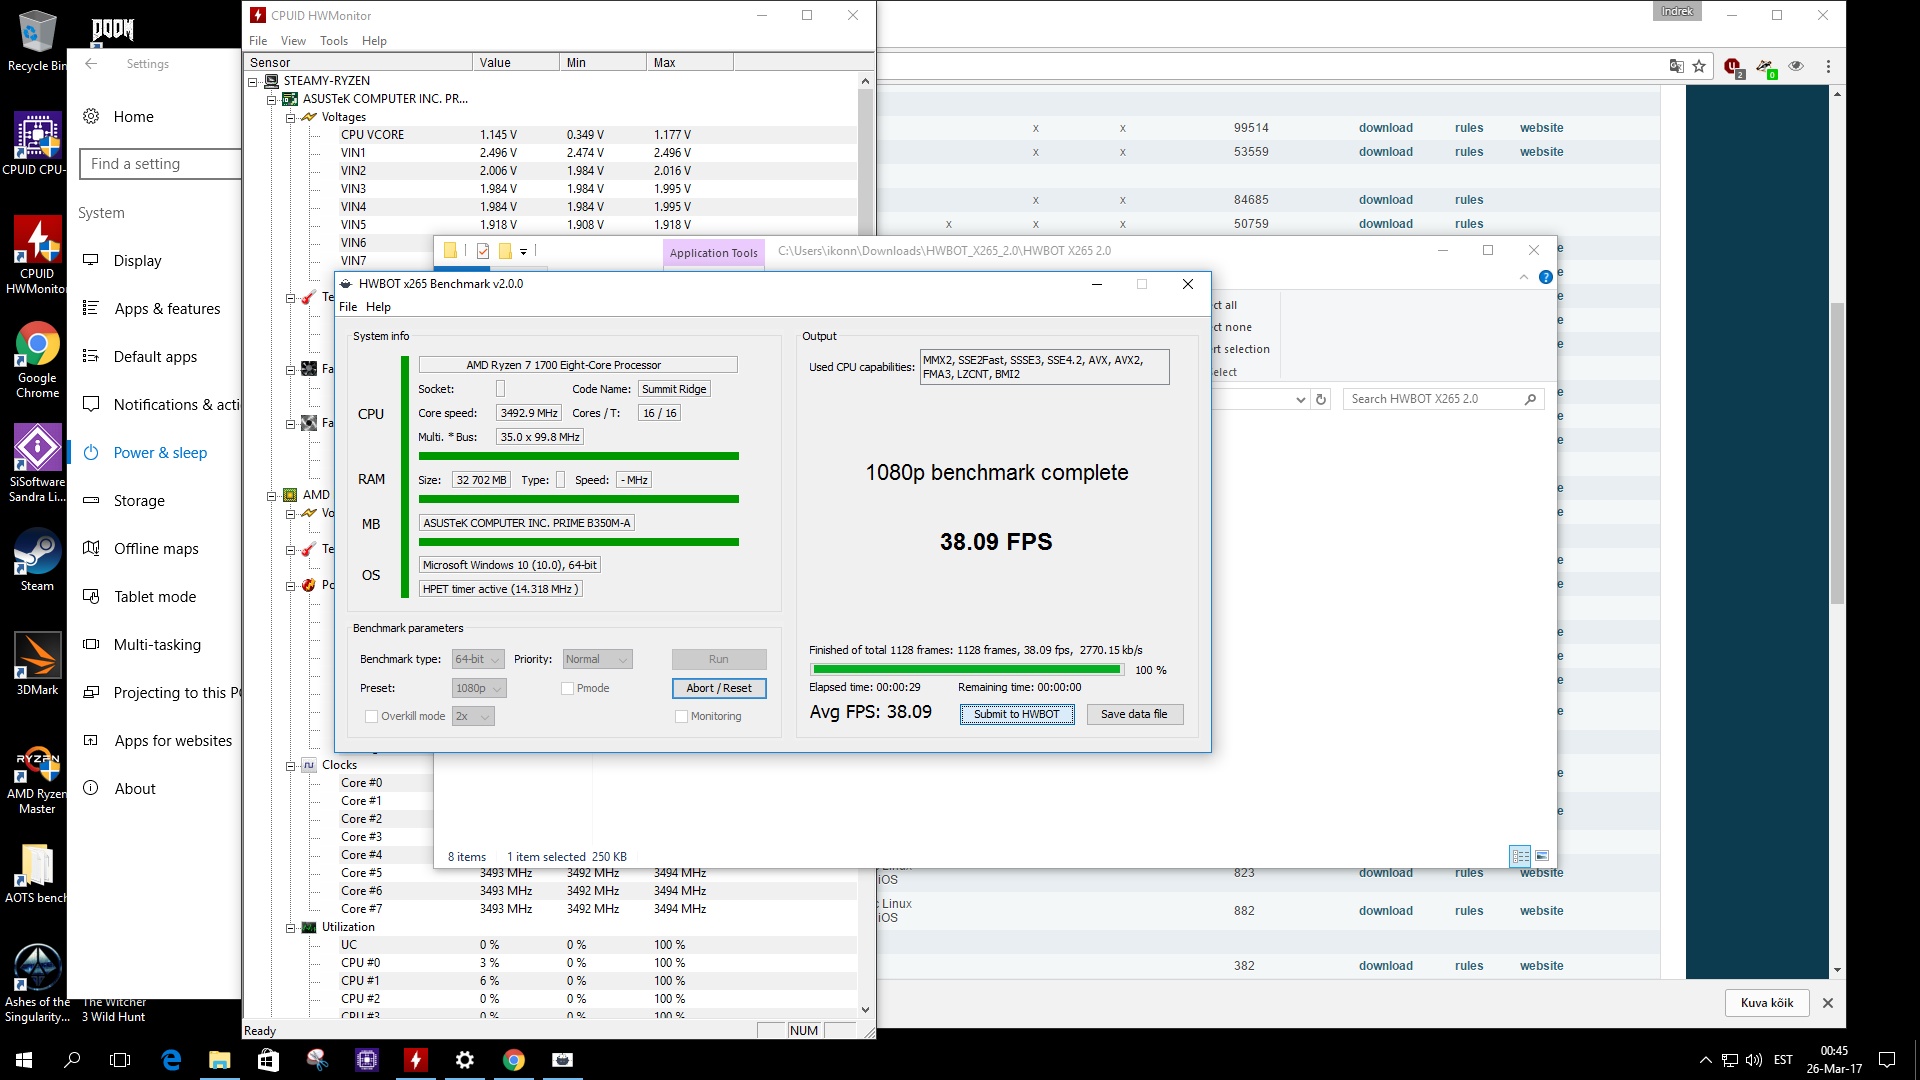Enable the Pmode checkbox
The height and width of the screenshot is (1080, 1920).
tap(567, 688)
